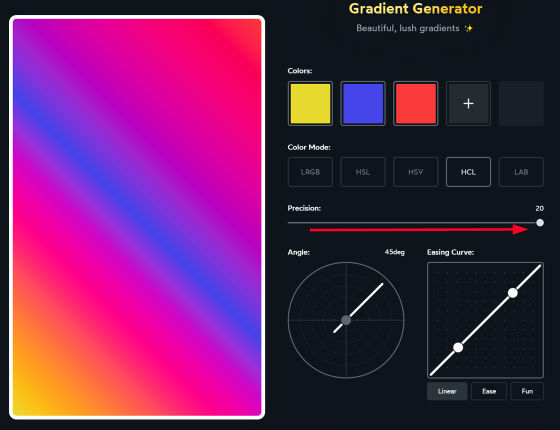Click the middle of Precision track
Image resolution: width=560 pixels, height=430 pixels.
click(414, 223)
